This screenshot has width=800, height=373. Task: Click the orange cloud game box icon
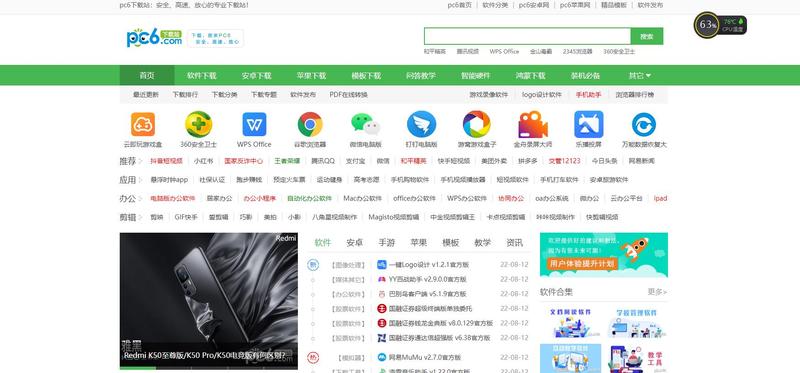tap(143, 124)
